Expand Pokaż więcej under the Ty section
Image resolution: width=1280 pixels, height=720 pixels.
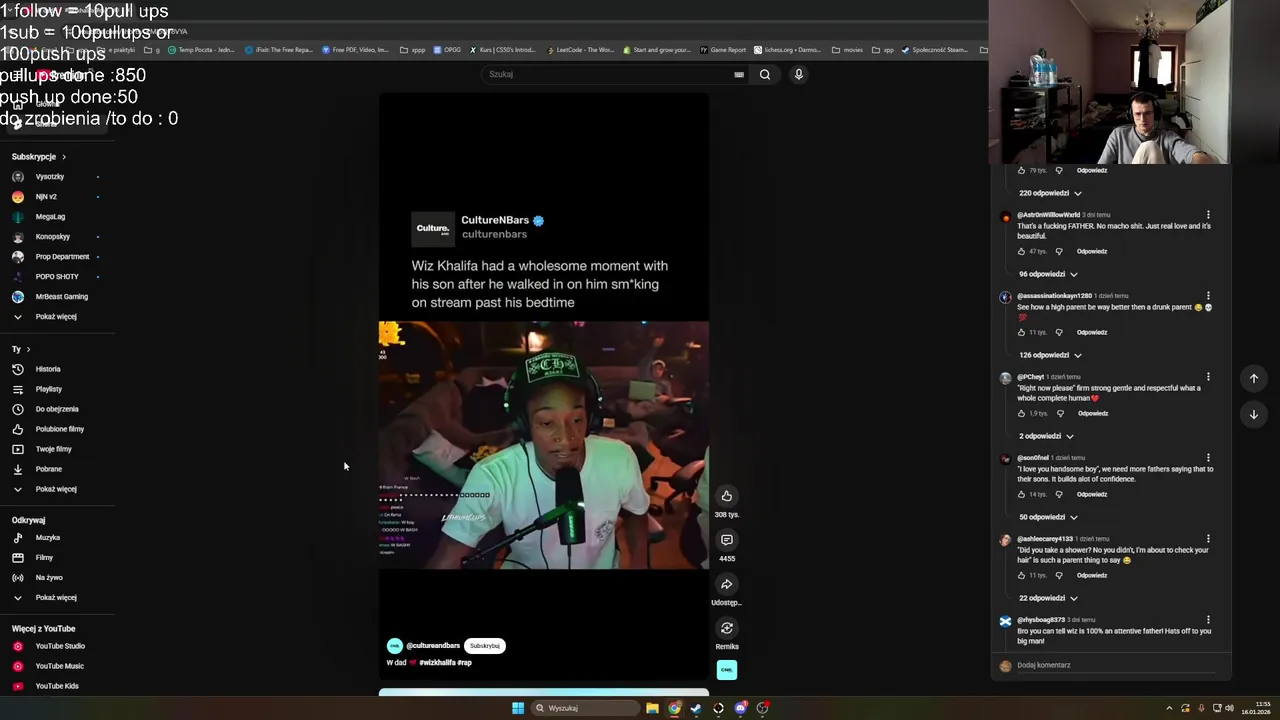pos(57,489)
